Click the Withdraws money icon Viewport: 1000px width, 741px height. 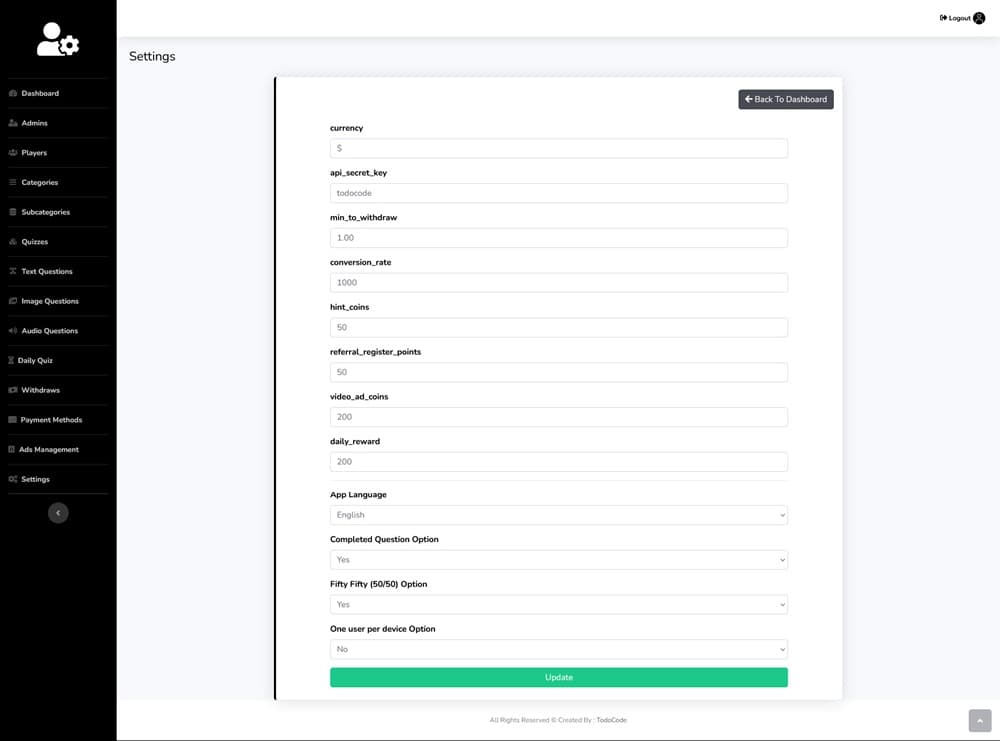tap(13, 390)
